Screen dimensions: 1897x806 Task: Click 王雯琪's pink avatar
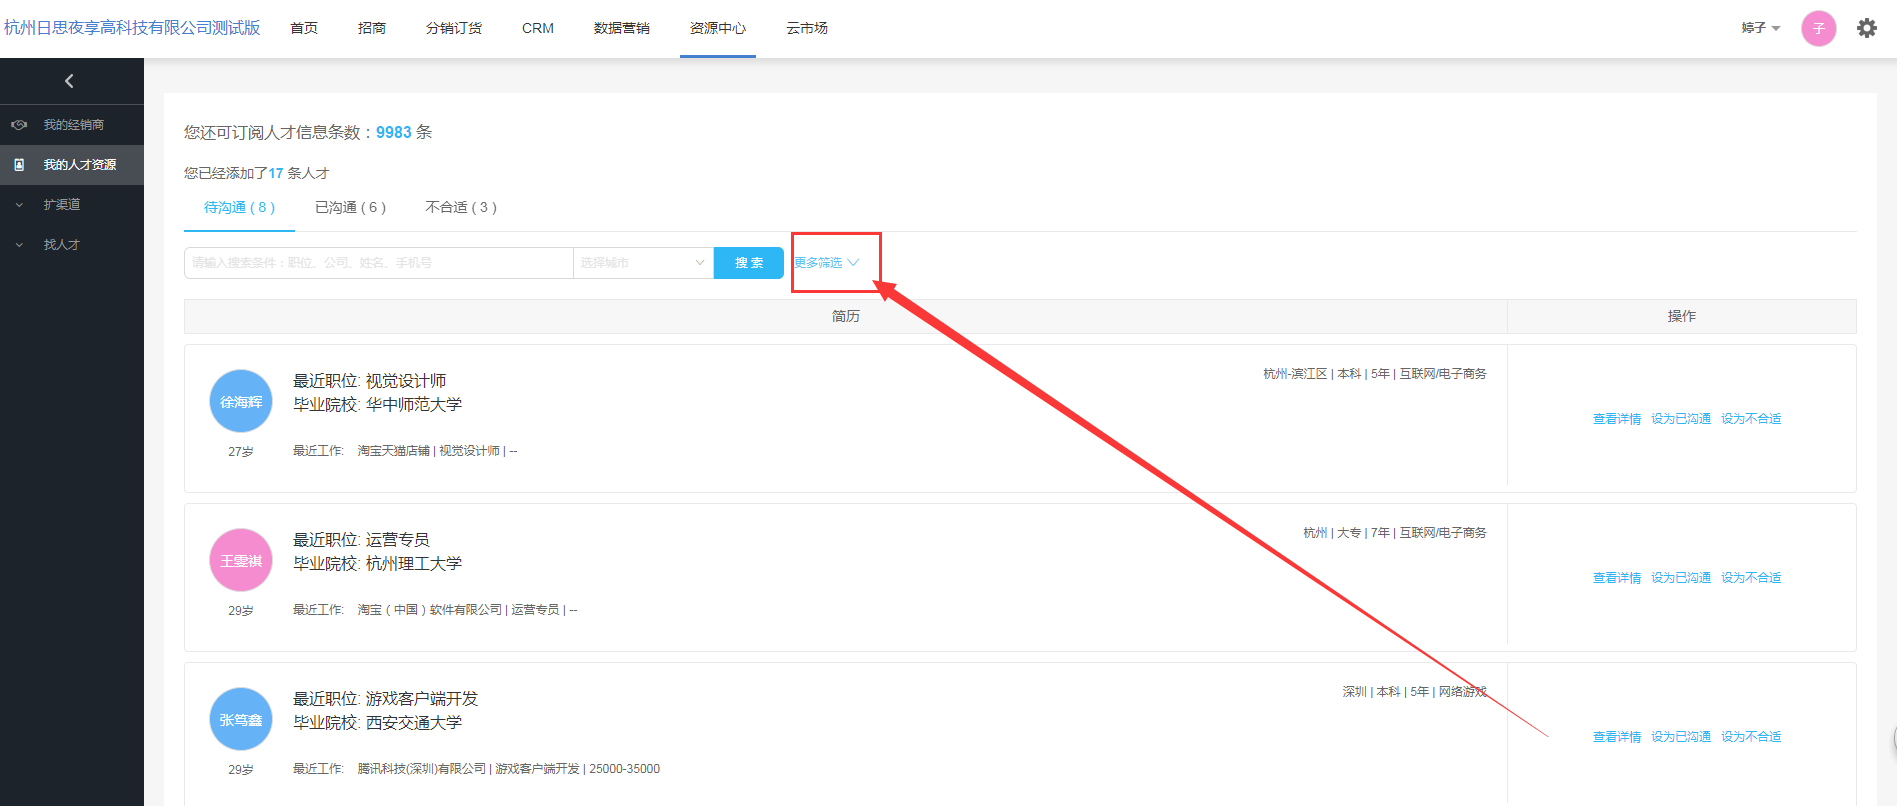(x=241, y=560)
